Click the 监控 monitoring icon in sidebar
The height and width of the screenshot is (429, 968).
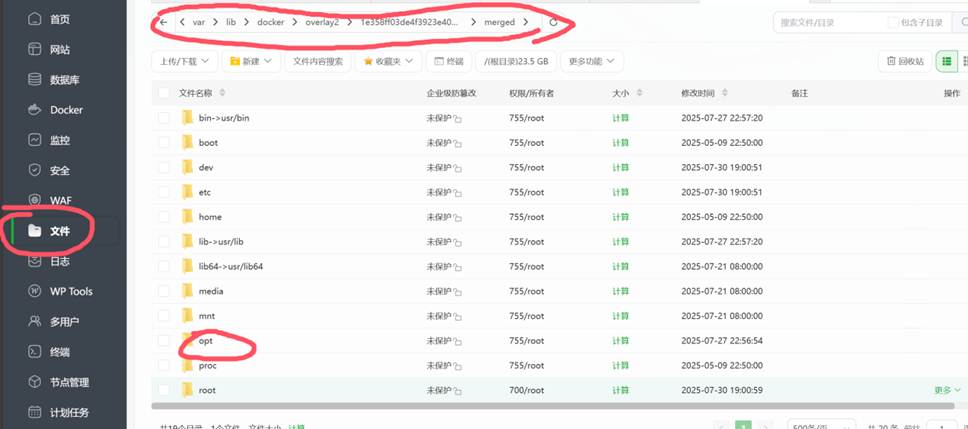pos(35,141)
